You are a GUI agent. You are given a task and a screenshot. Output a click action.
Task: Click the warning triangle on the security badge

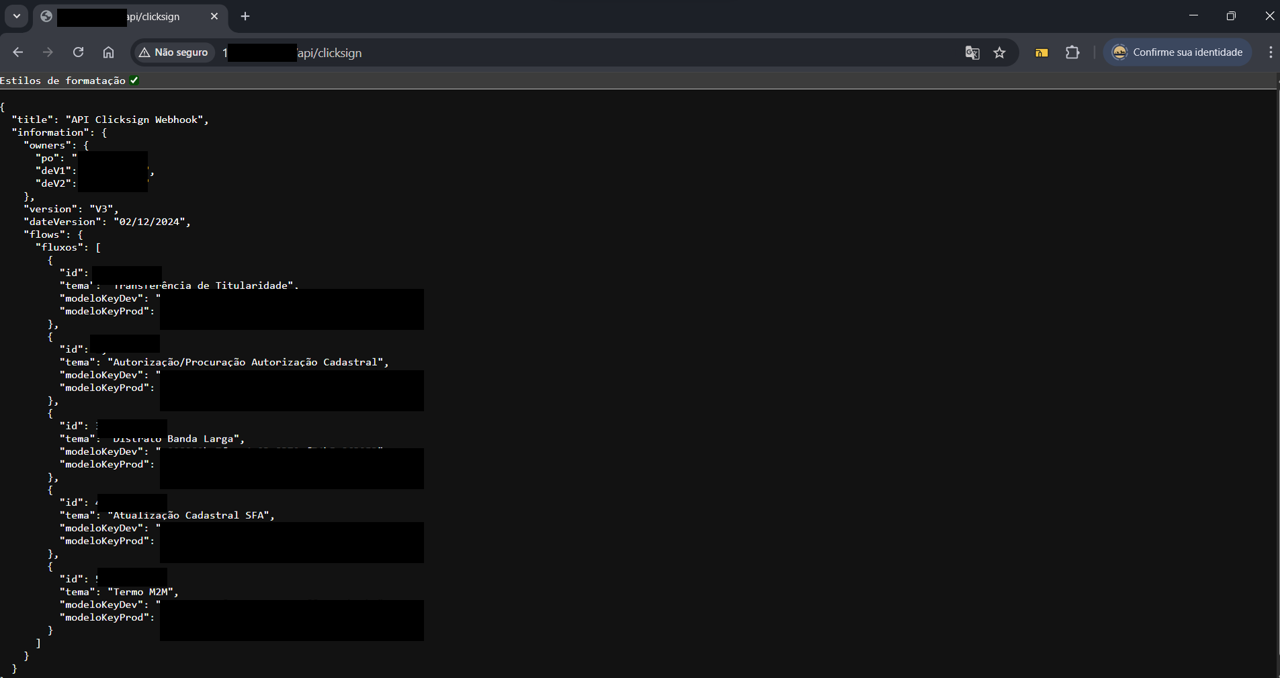pyautogui.click(x=146, y=52)
